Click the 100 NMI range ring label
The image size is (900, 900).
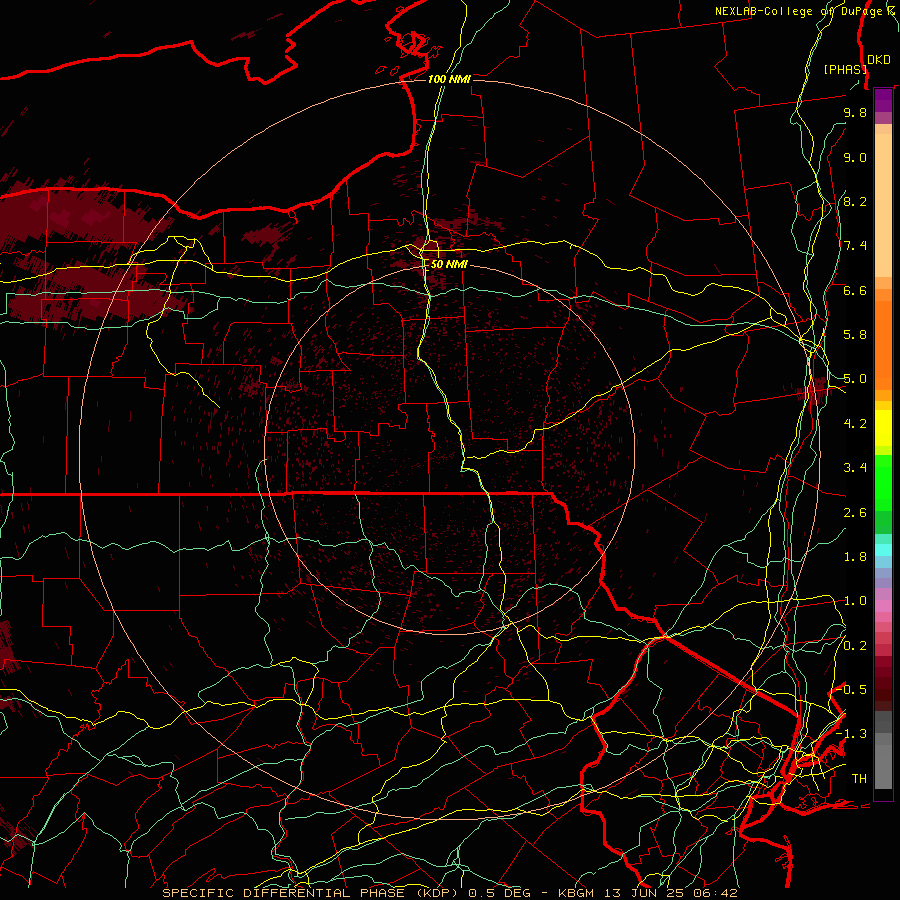point(449,79)
